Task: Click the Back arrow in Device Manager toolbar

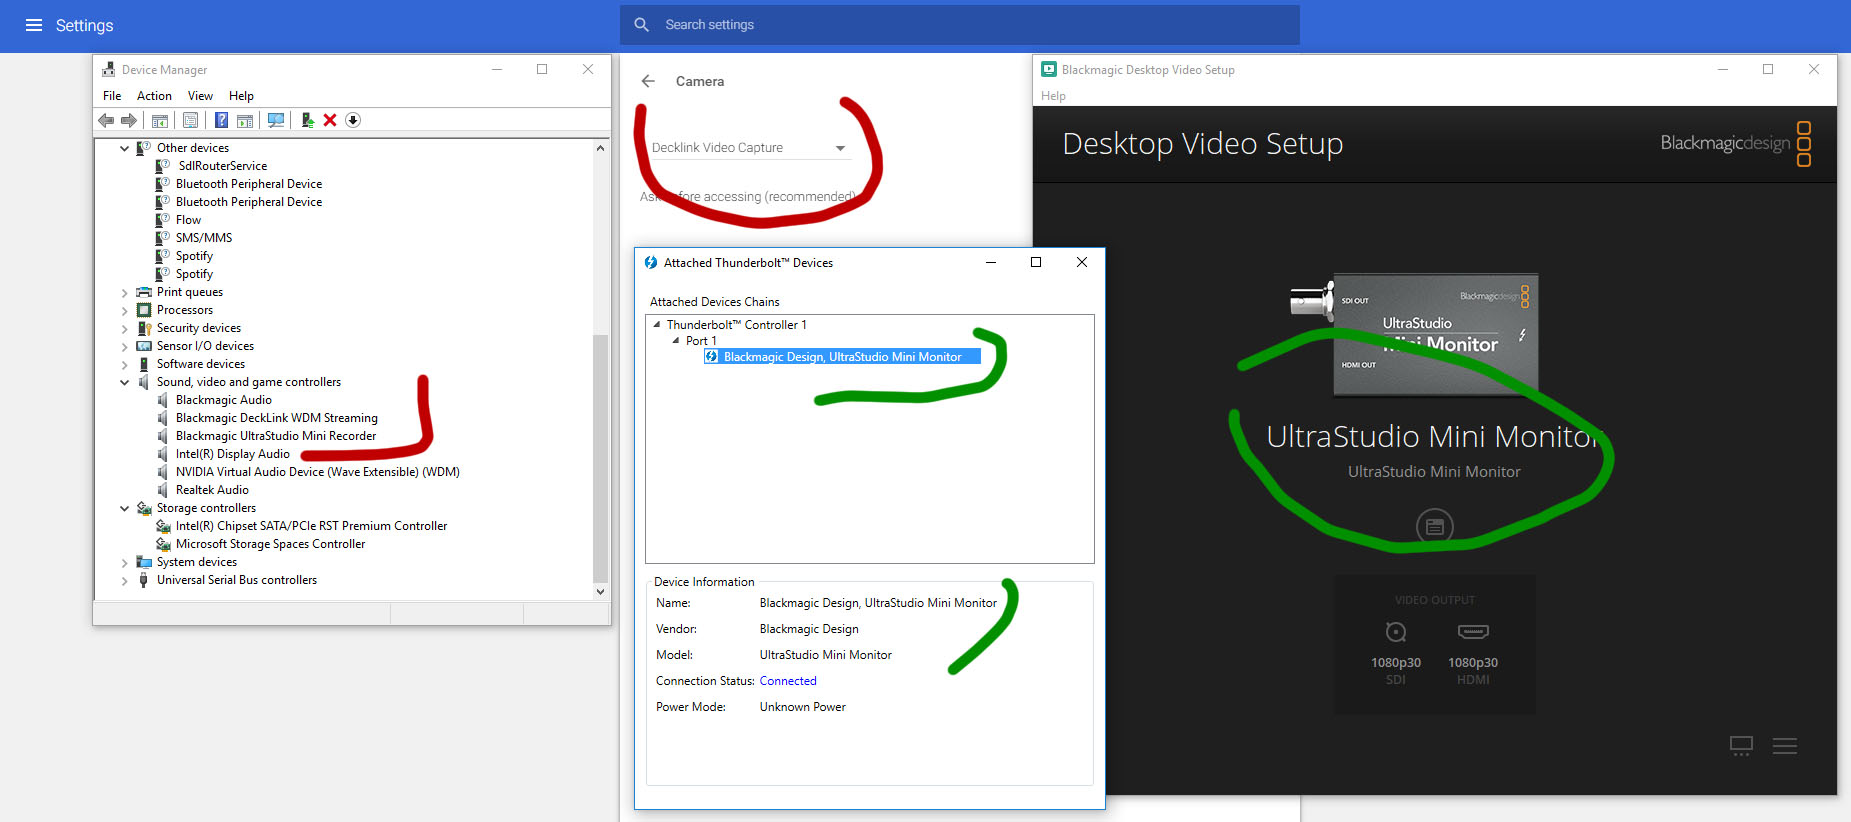Action: [x=105, y=120]
